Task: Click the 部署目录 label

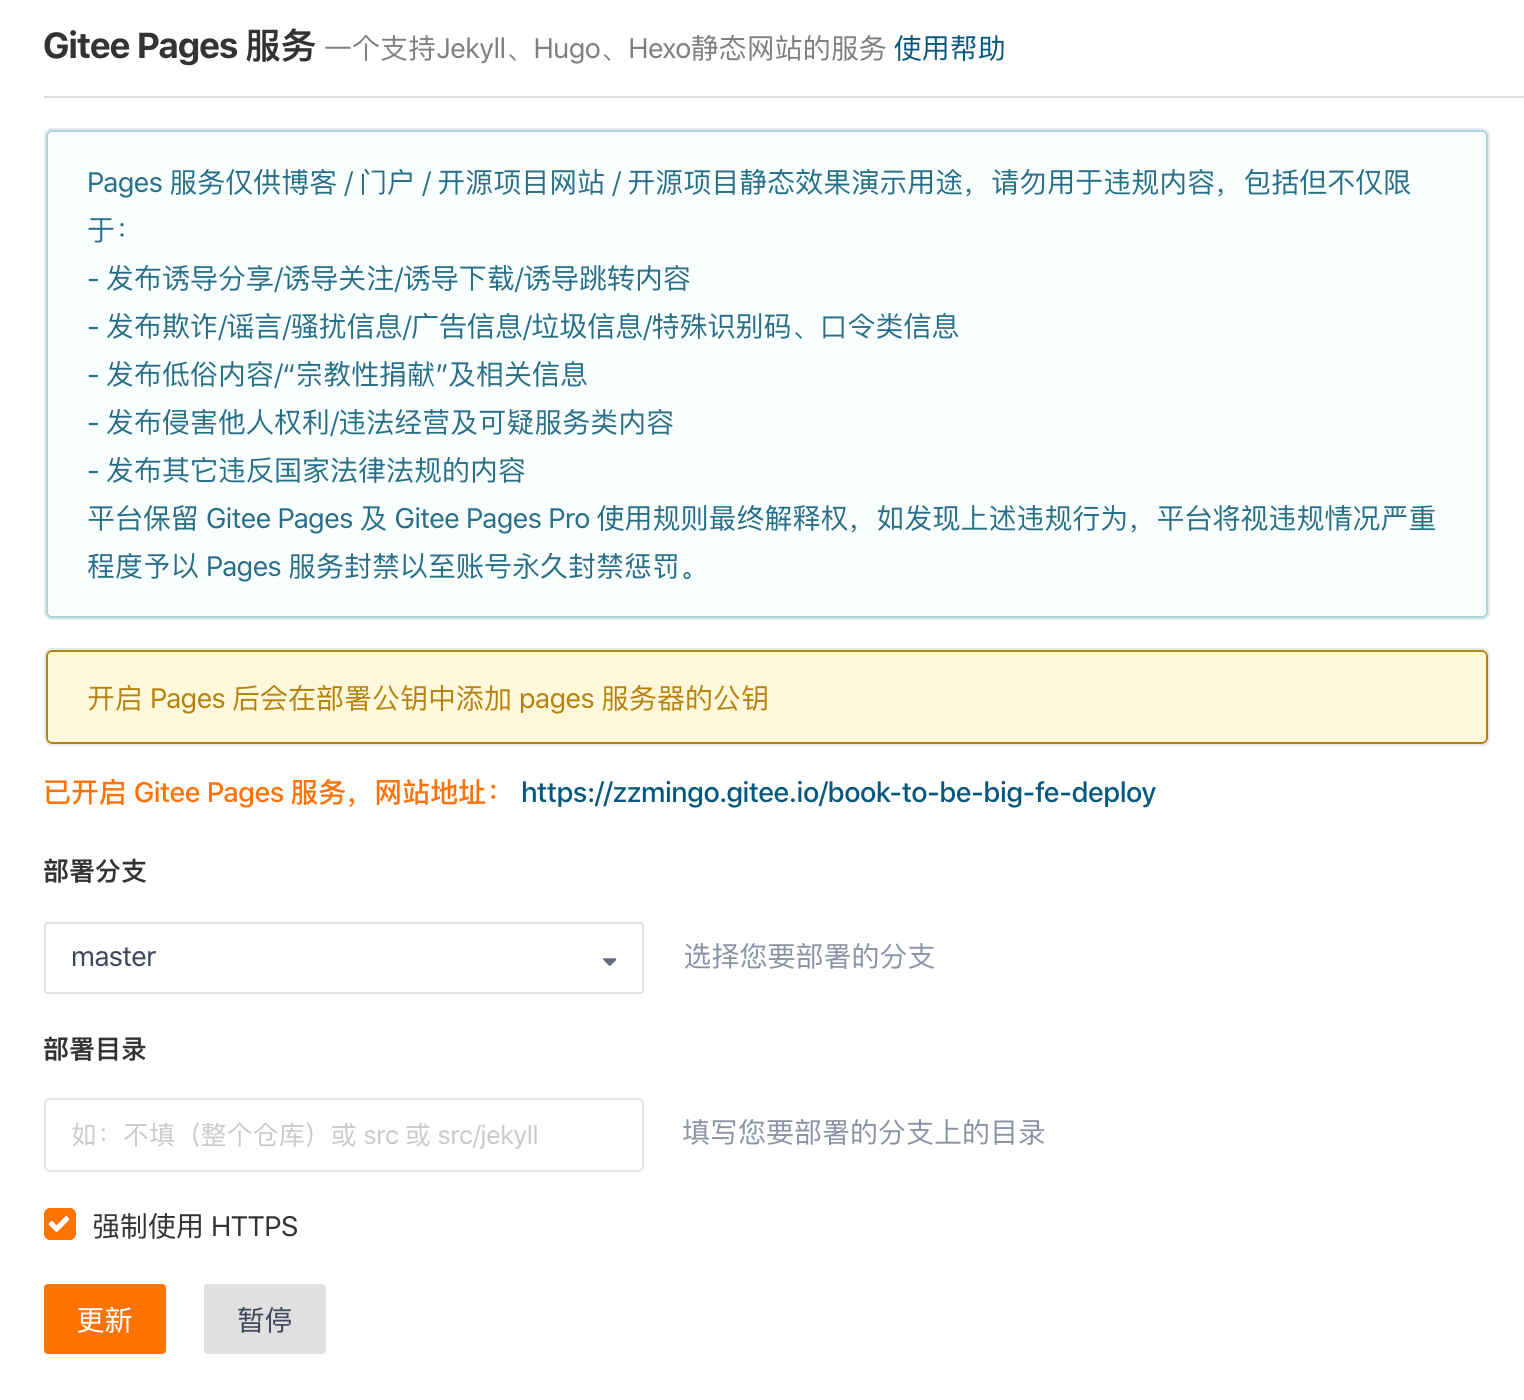Action: pos(95,1049)
